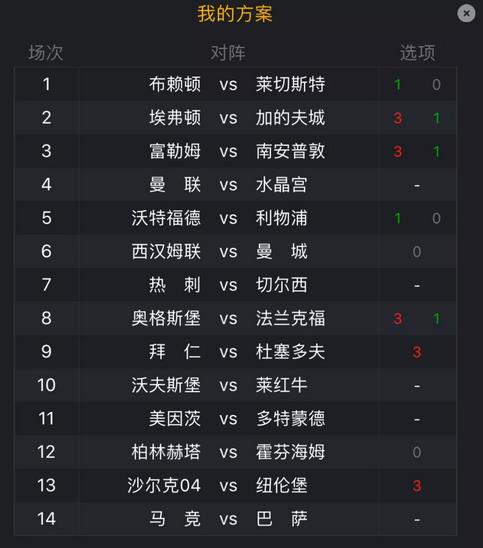Screen dimensions: 483x548
Task: Click option 3 for 埃弗顿 vs 加的夫城
Action: click(397, 118)
